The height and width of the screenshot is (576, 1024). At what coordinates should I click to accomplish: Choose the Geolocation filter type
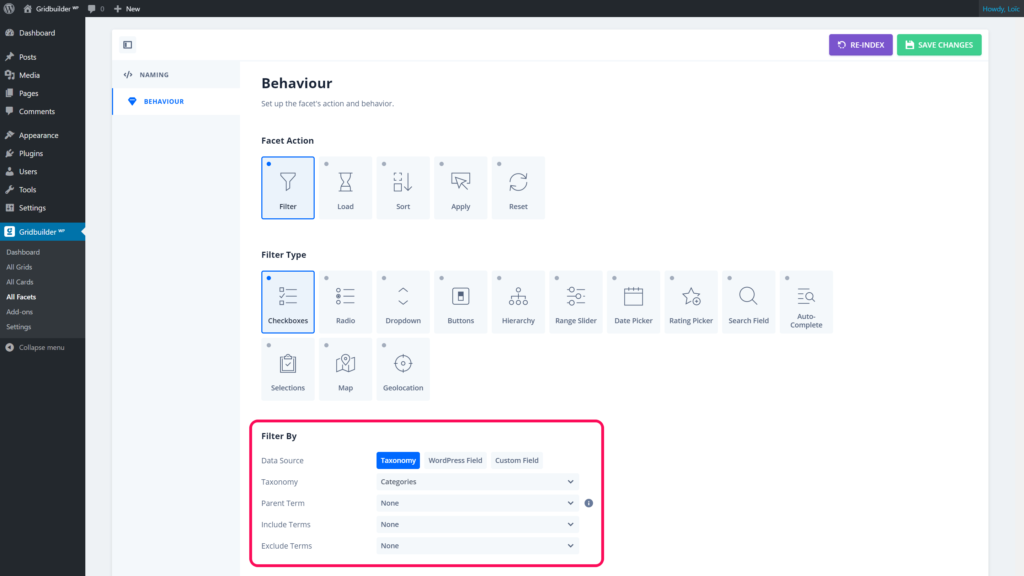pyautogui.click(x=403, y=369)
